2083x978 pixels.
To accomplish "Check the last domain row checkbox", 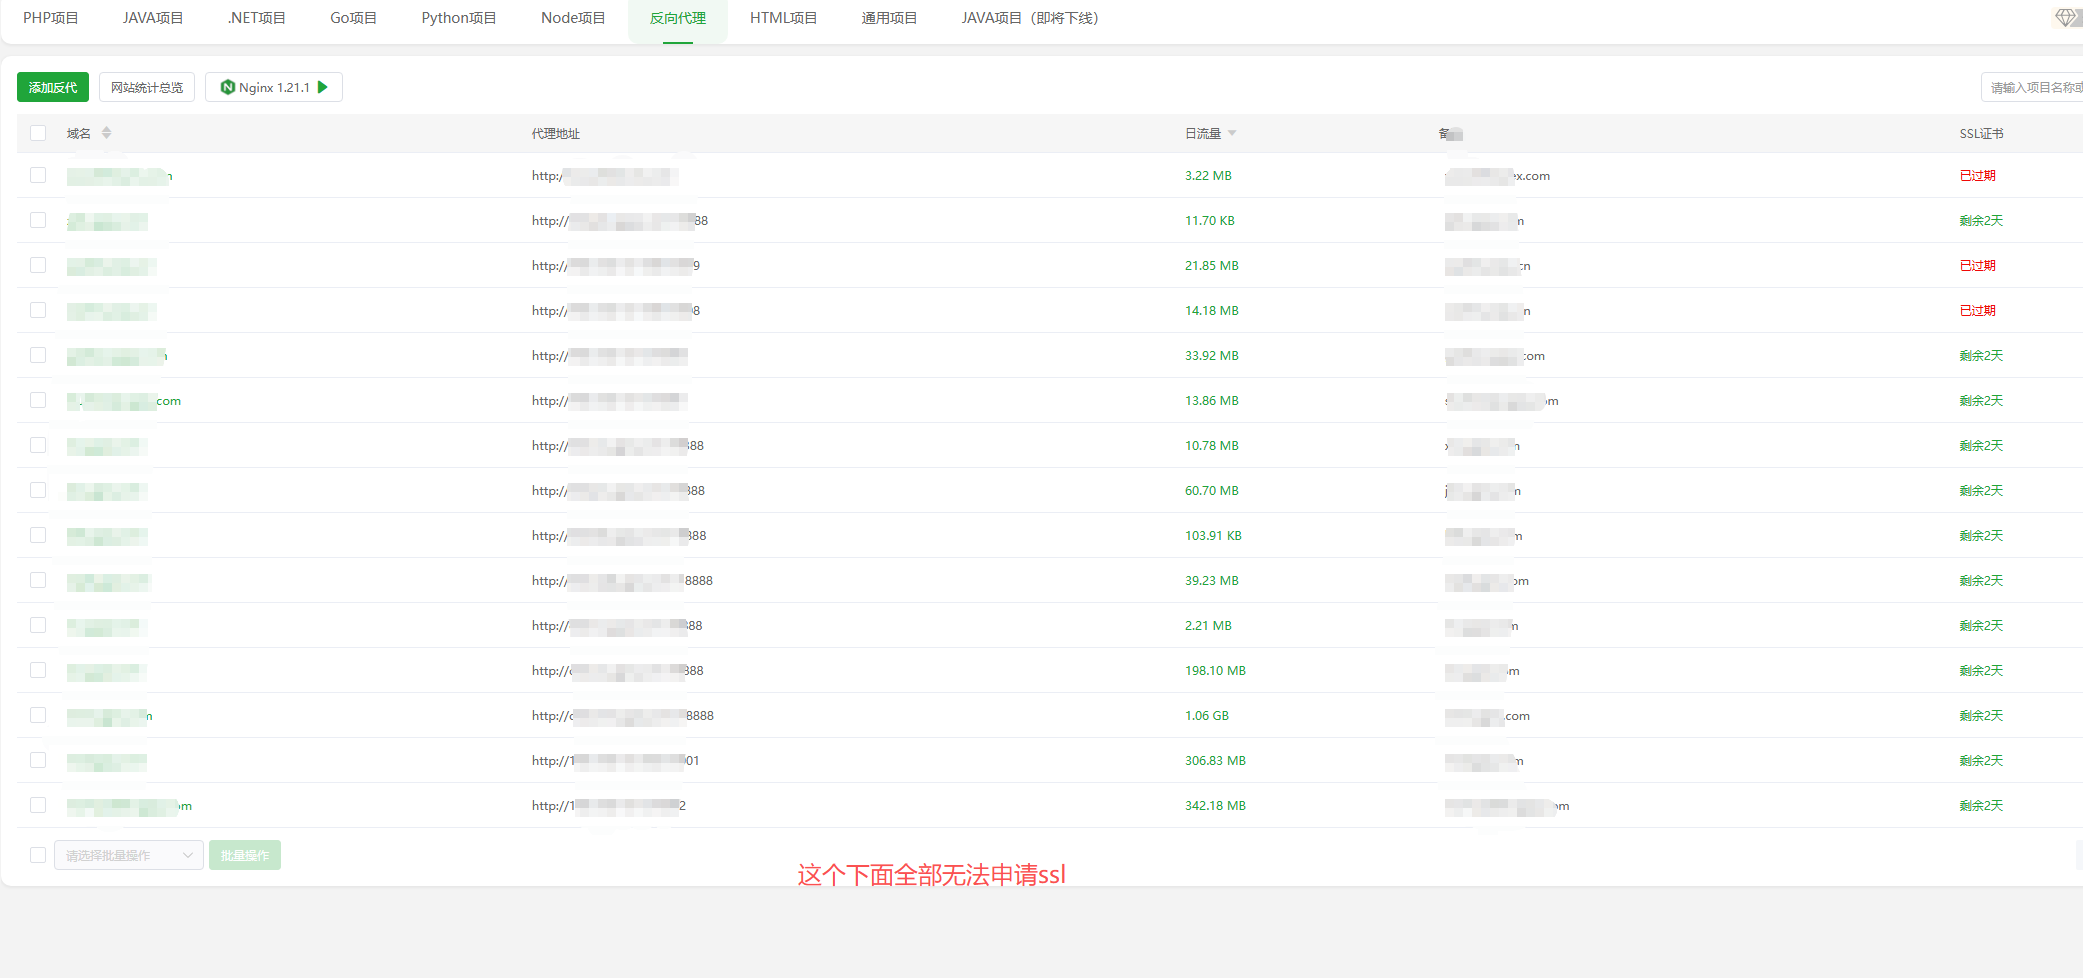I will pos(38,805).
